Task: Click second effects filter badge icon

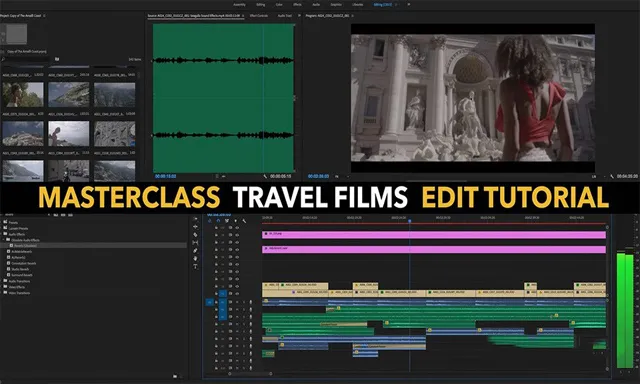Action: click(x=63, y=215)
